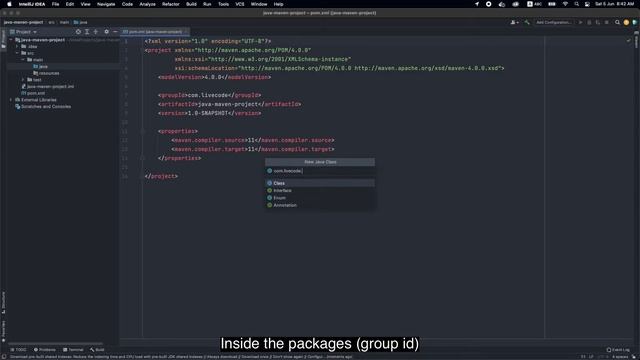
Task: Open the TODO tool window
Action: click(x=18, y=350)
